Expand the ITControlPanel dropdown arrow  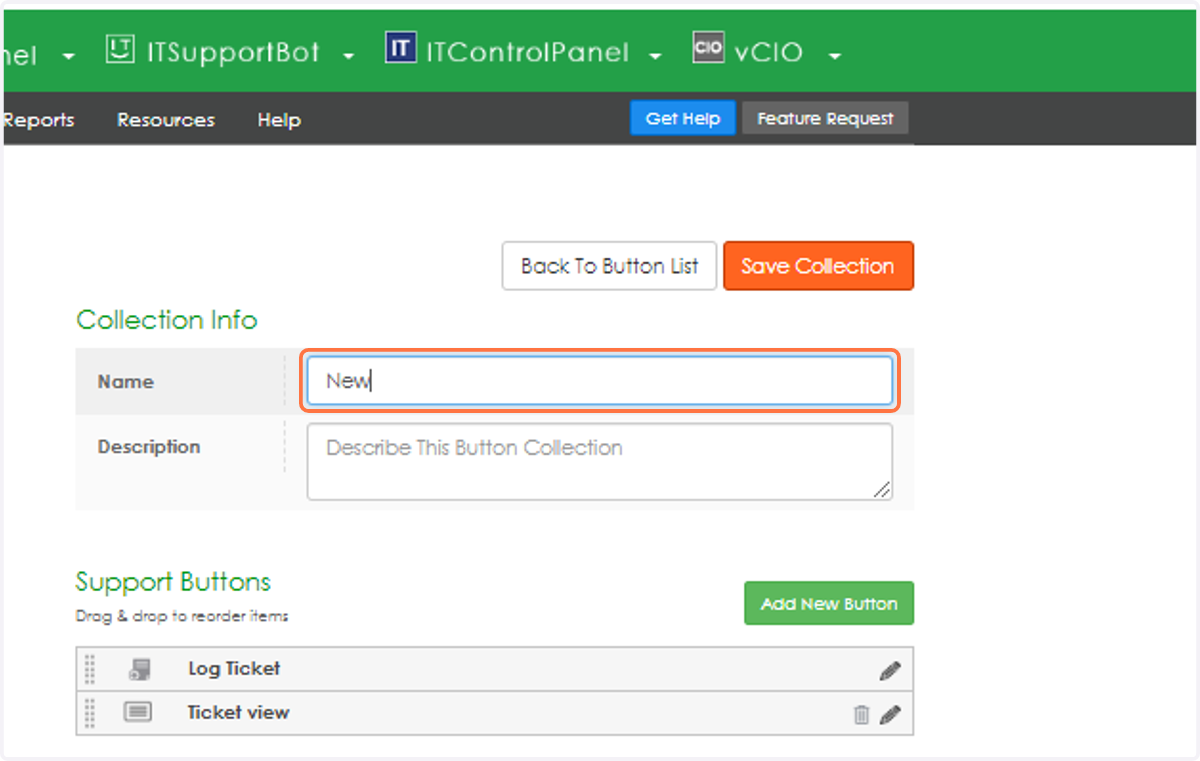tap(655, 56)
